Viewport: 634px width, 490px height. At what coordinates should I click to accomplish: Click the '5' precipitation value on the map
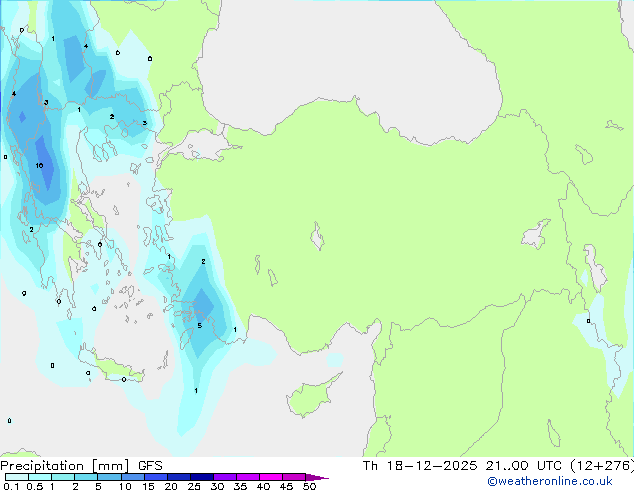pos(199,325)
